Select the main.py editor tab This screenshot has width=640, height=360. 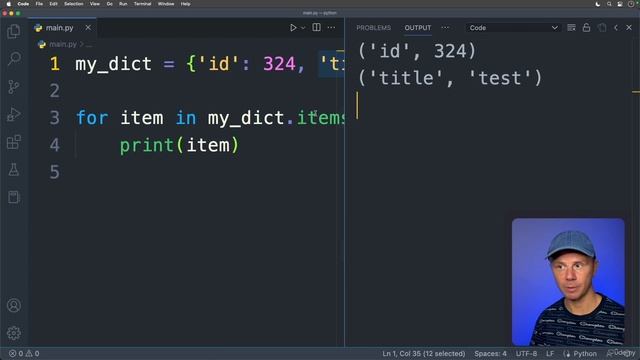pyautogui.click(x=62, y=28)
